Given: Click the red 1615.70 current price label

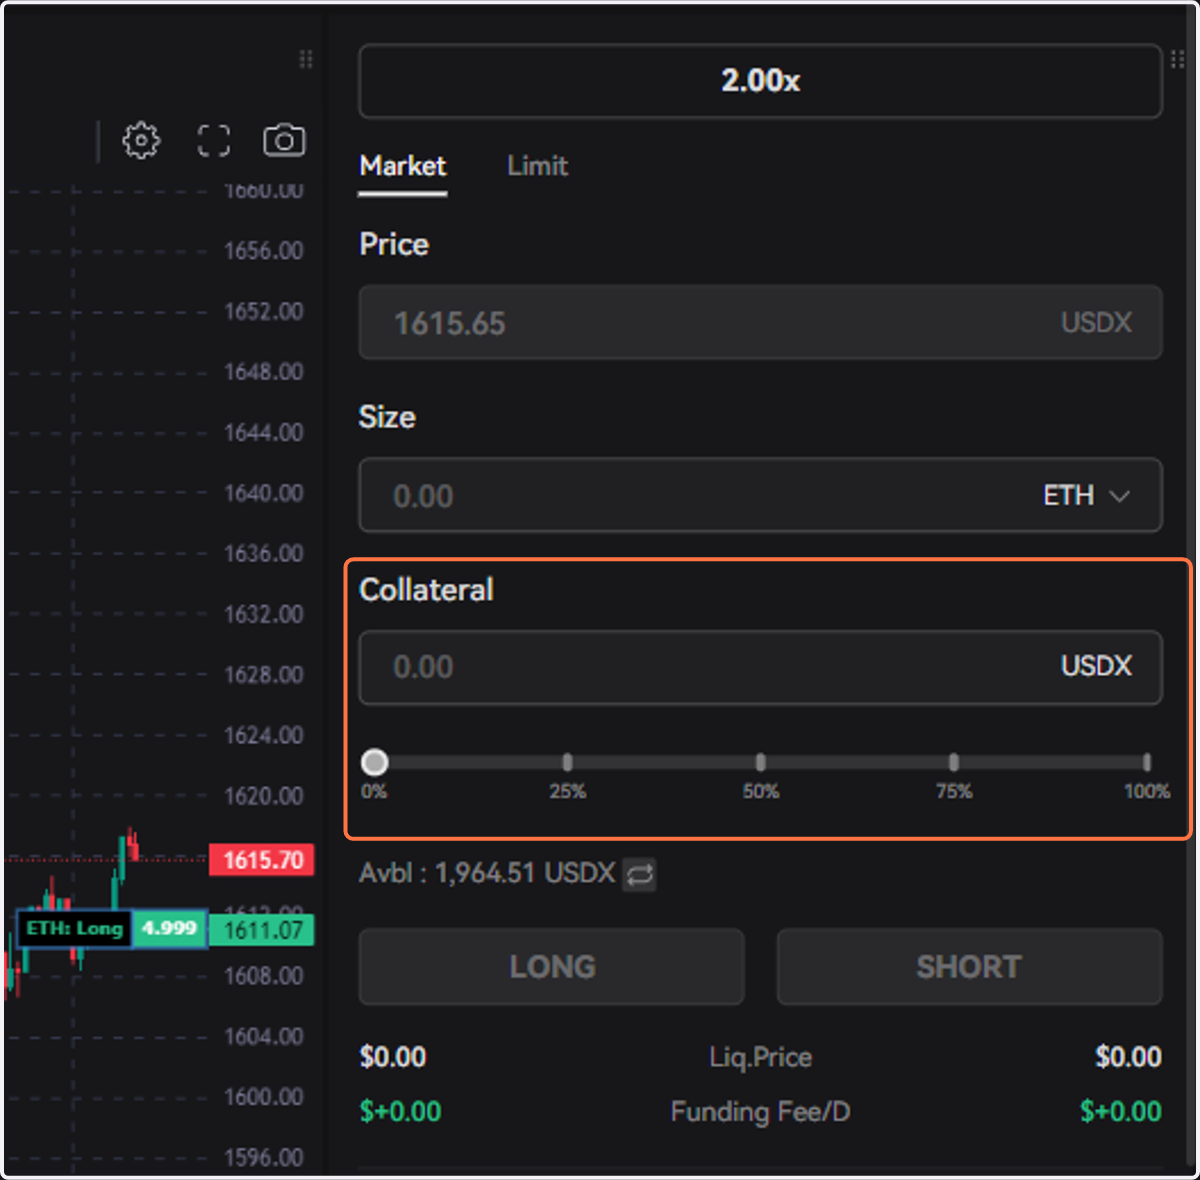Looking at the screenshot, I should (262, 860).
